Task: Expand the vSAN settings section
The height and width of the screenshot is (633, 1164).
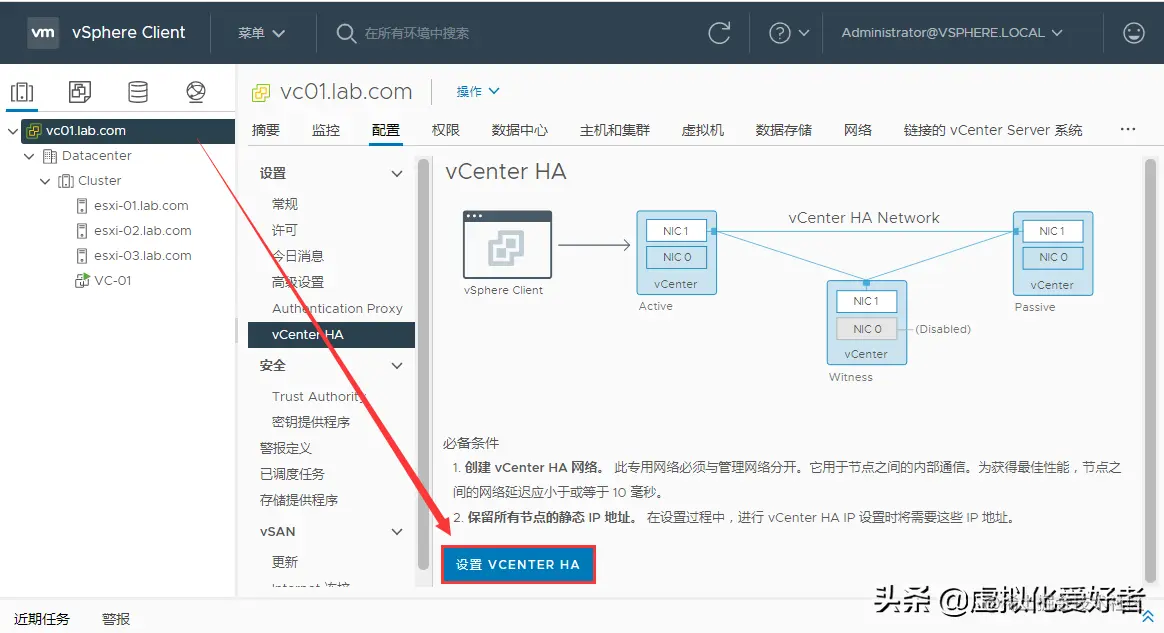Action: coord(396,531)
